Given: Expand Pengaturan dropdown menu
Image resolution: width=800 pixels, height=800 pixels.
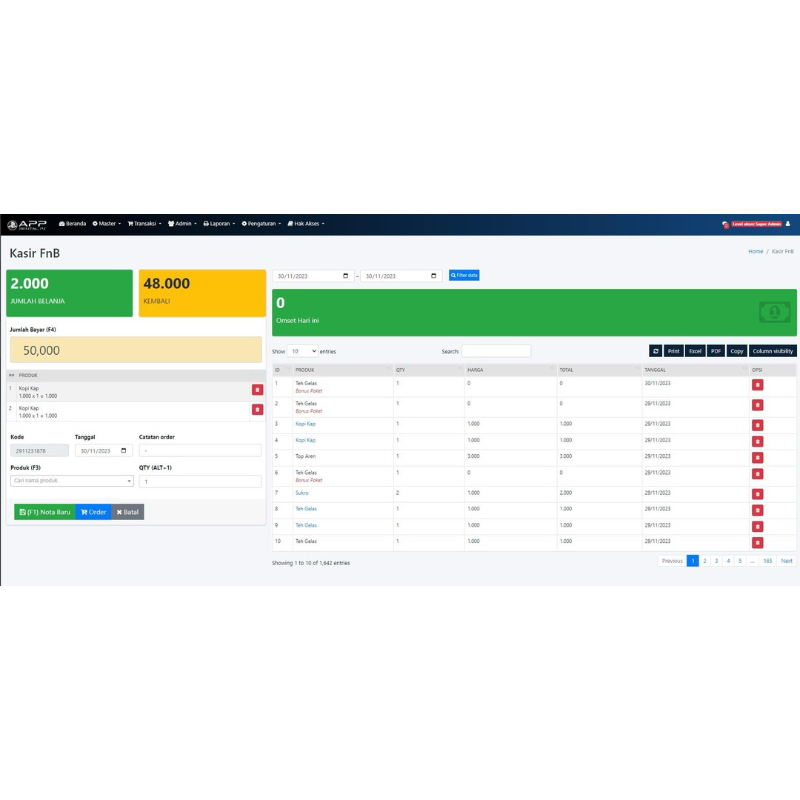Looking at the screenshot, I should click(x=261, y=223).
